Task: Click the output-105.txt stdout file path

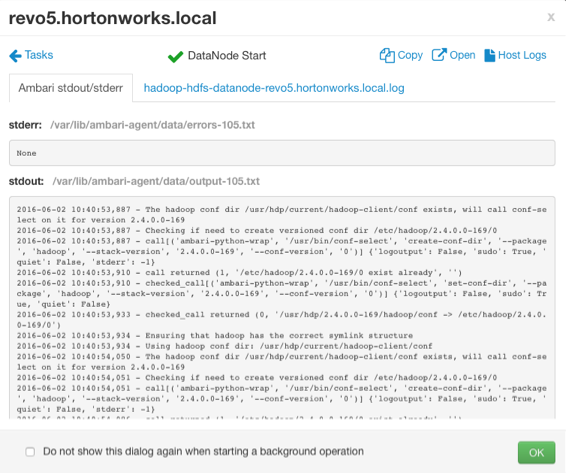Action: pyautogui.click(x=156, y=181)
